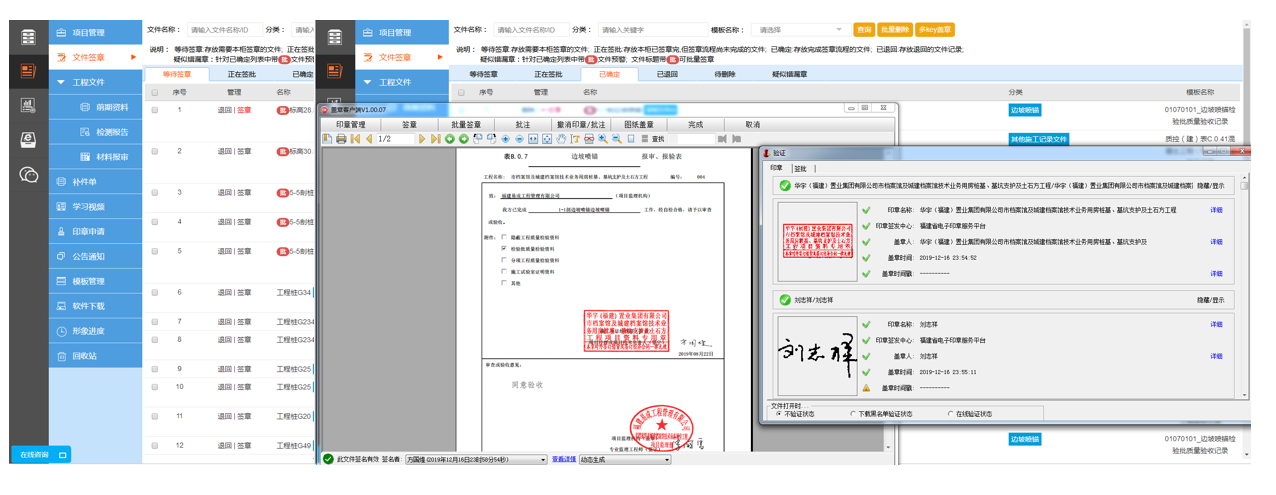Screen dimensions: 1276x495
Task: Click the single page layout icon in the viewer
Action: point(631,139)
